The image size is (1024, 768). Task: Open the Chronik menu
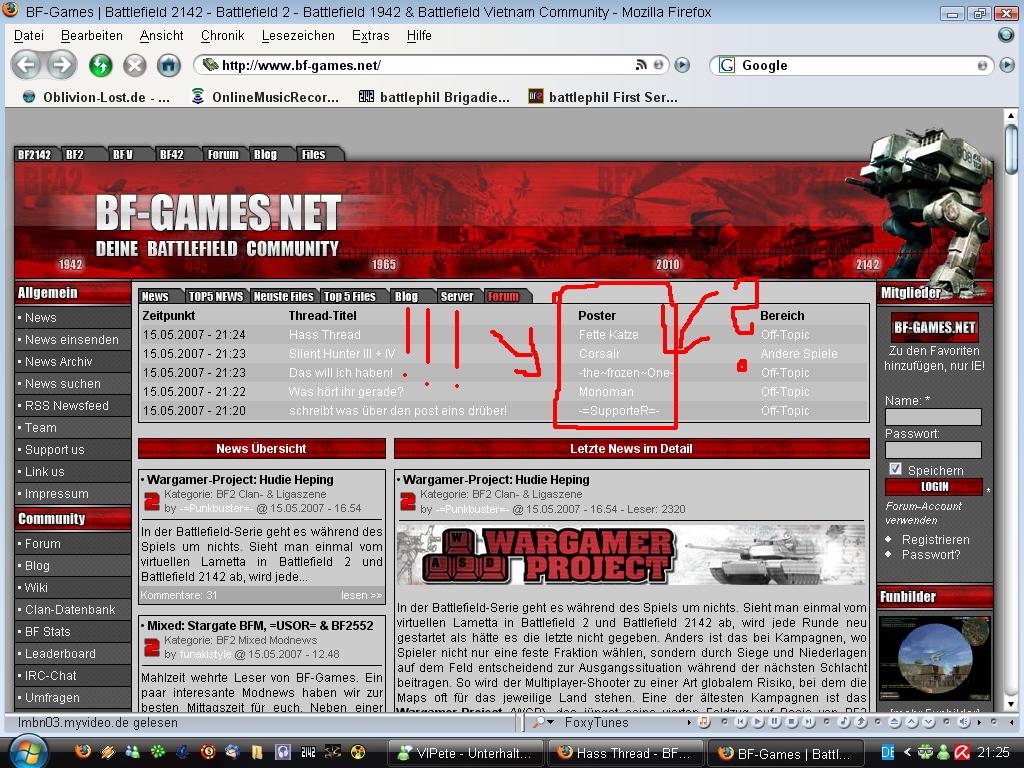(x=222, y=35)
